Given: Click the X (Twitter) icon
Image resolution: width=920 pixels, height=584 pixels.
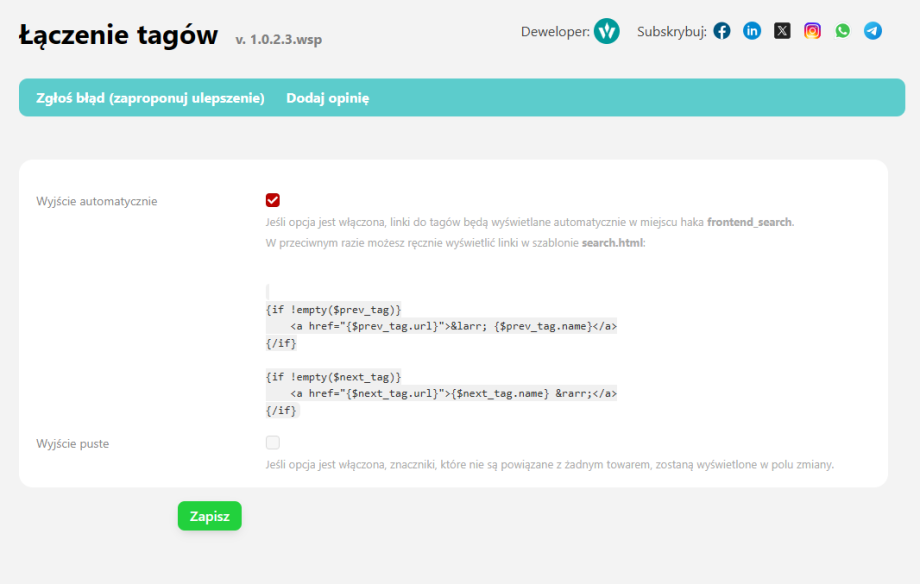Looking at the screenshot, I should (782, 31).
